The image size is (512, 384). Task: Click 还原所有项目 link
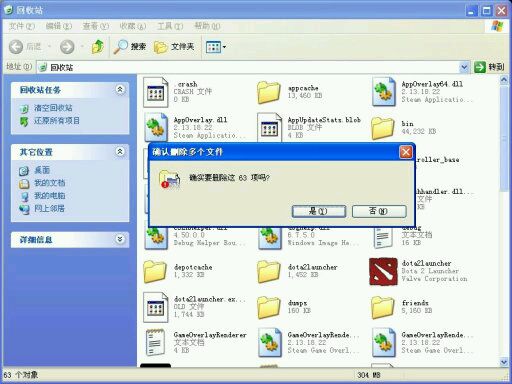pyautogui.click(x=57, y=121)
